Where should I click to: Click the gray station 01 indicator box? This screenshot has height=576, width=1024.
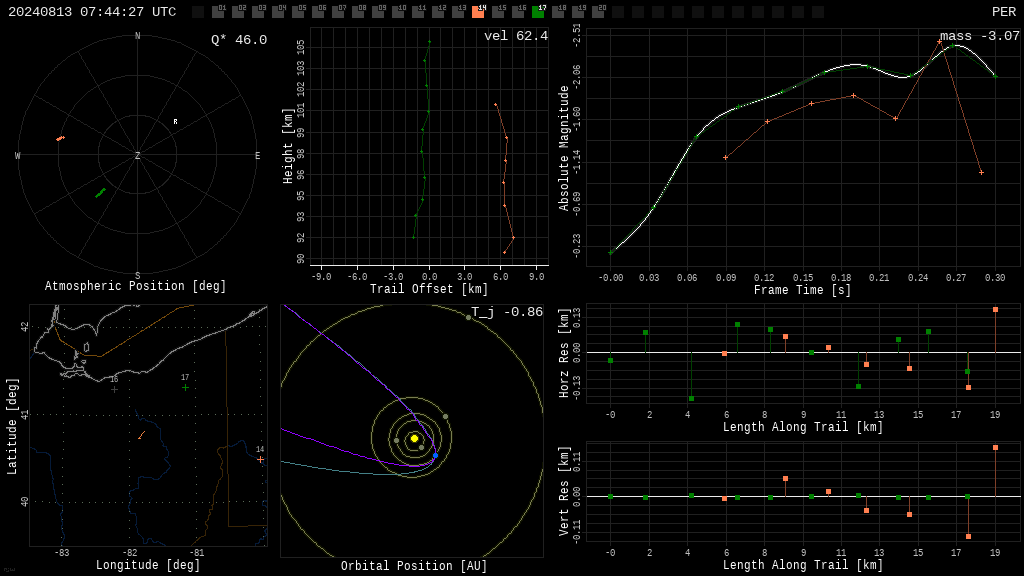(x=218, y=12)
